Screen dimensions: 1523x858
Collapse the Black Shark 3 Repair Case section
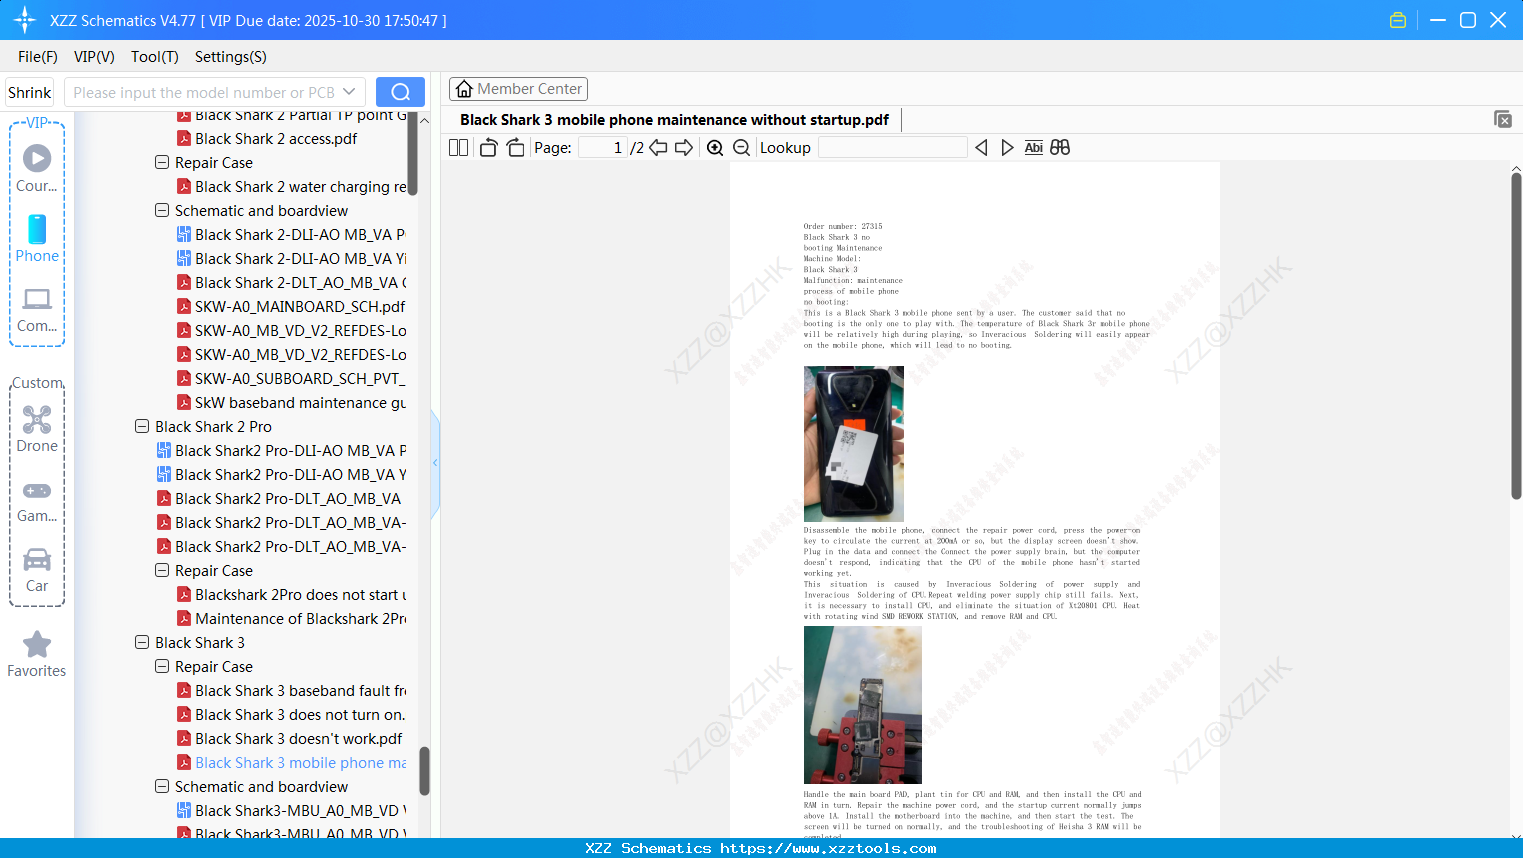tap(162, 666)
